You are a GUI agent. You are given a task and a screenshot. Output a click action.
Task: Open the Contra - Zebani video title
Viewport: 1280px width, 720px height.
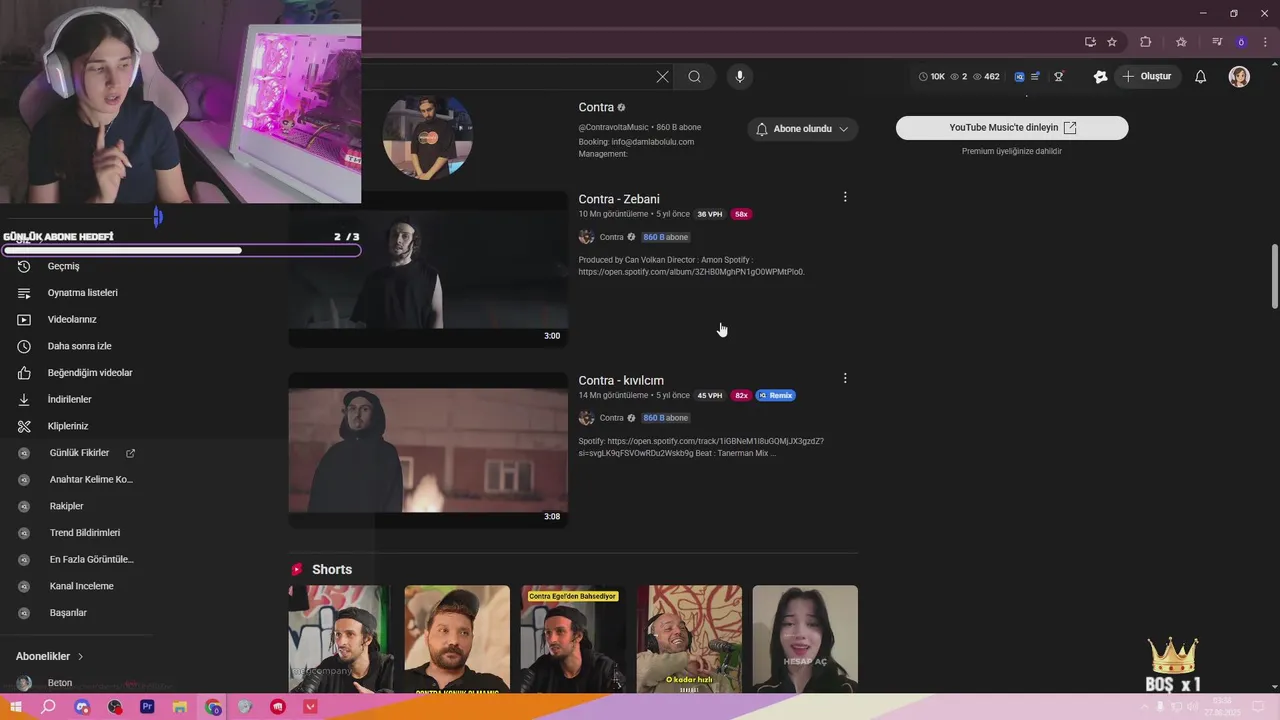pyautogui.click(x=619, y=199)
